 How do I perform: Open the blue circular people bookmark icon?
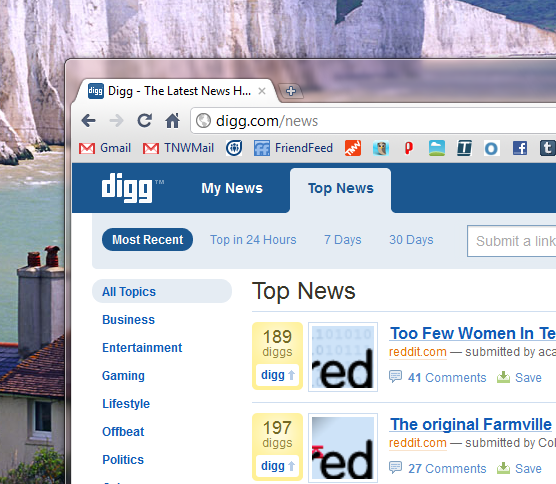click(x=234, y=148)
